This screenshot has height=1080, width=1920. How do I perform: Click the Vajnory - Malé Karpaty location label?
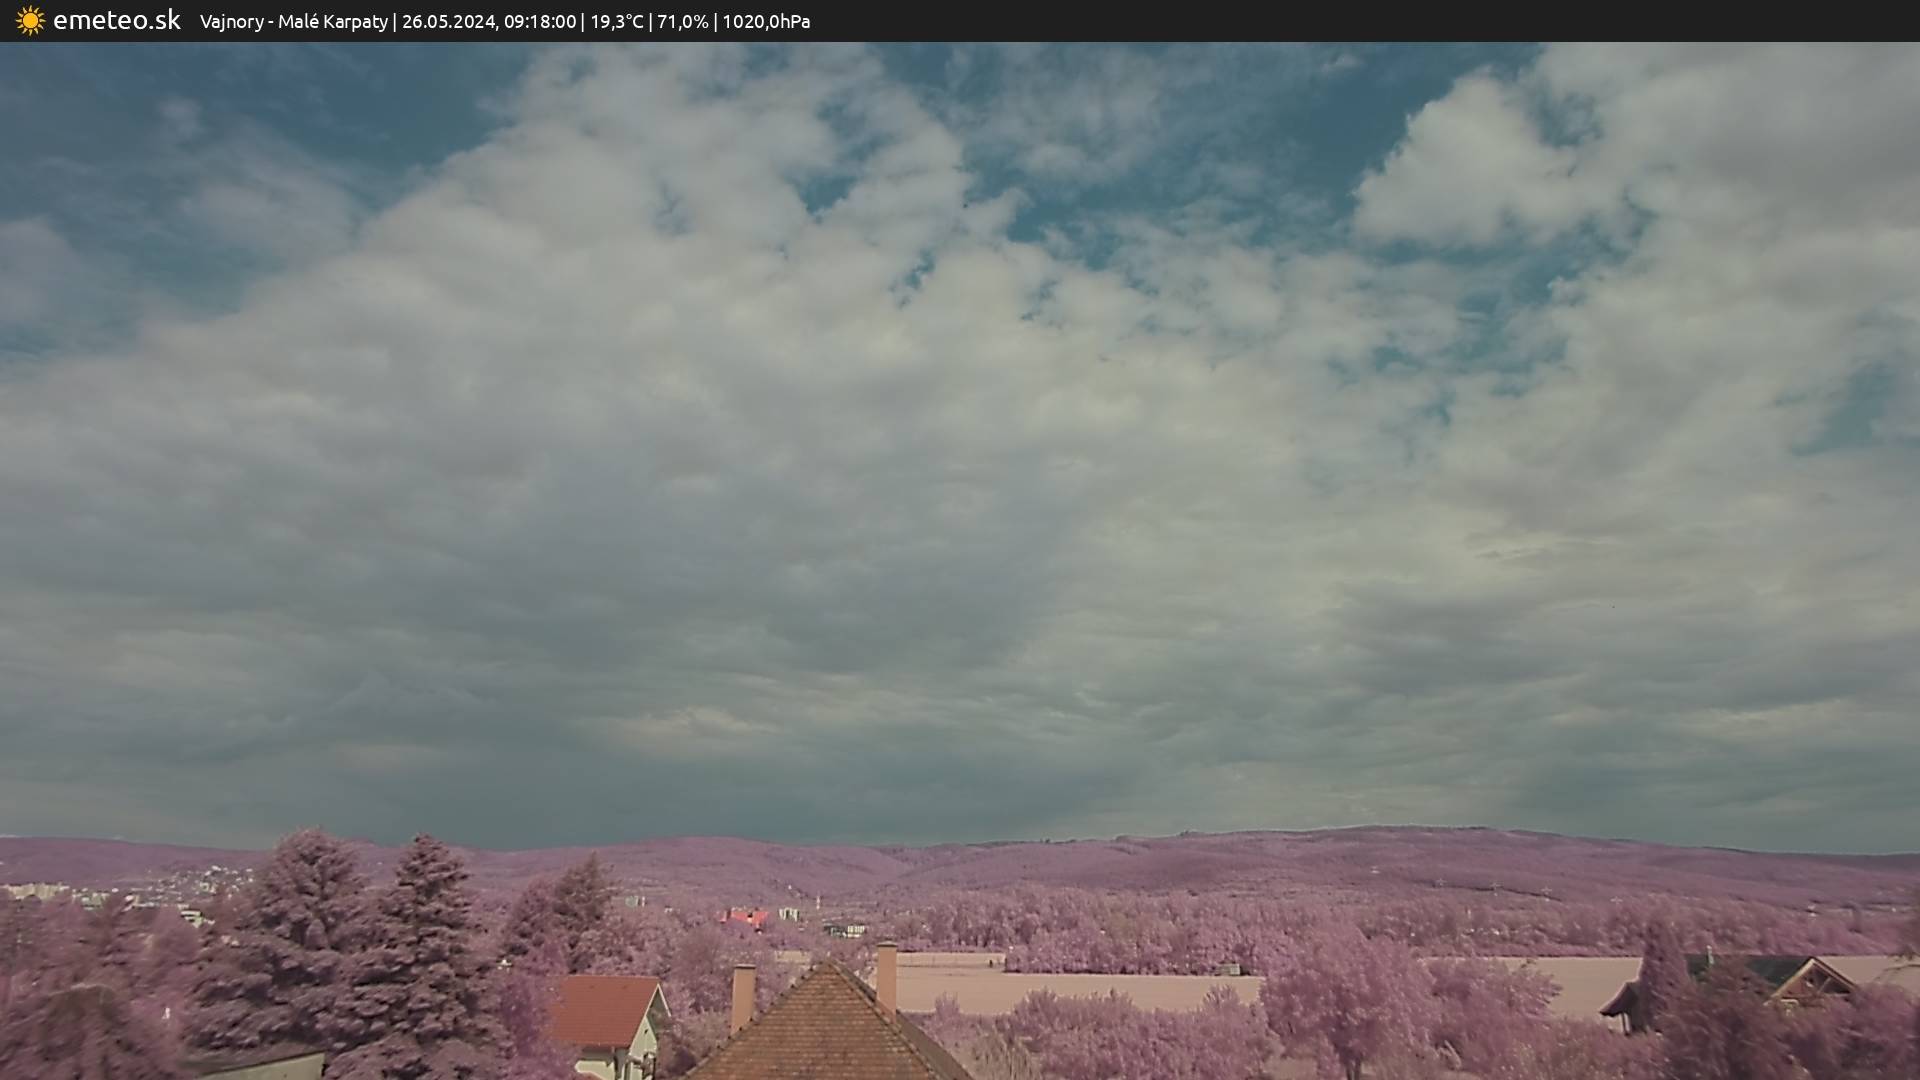coord(294,22)
